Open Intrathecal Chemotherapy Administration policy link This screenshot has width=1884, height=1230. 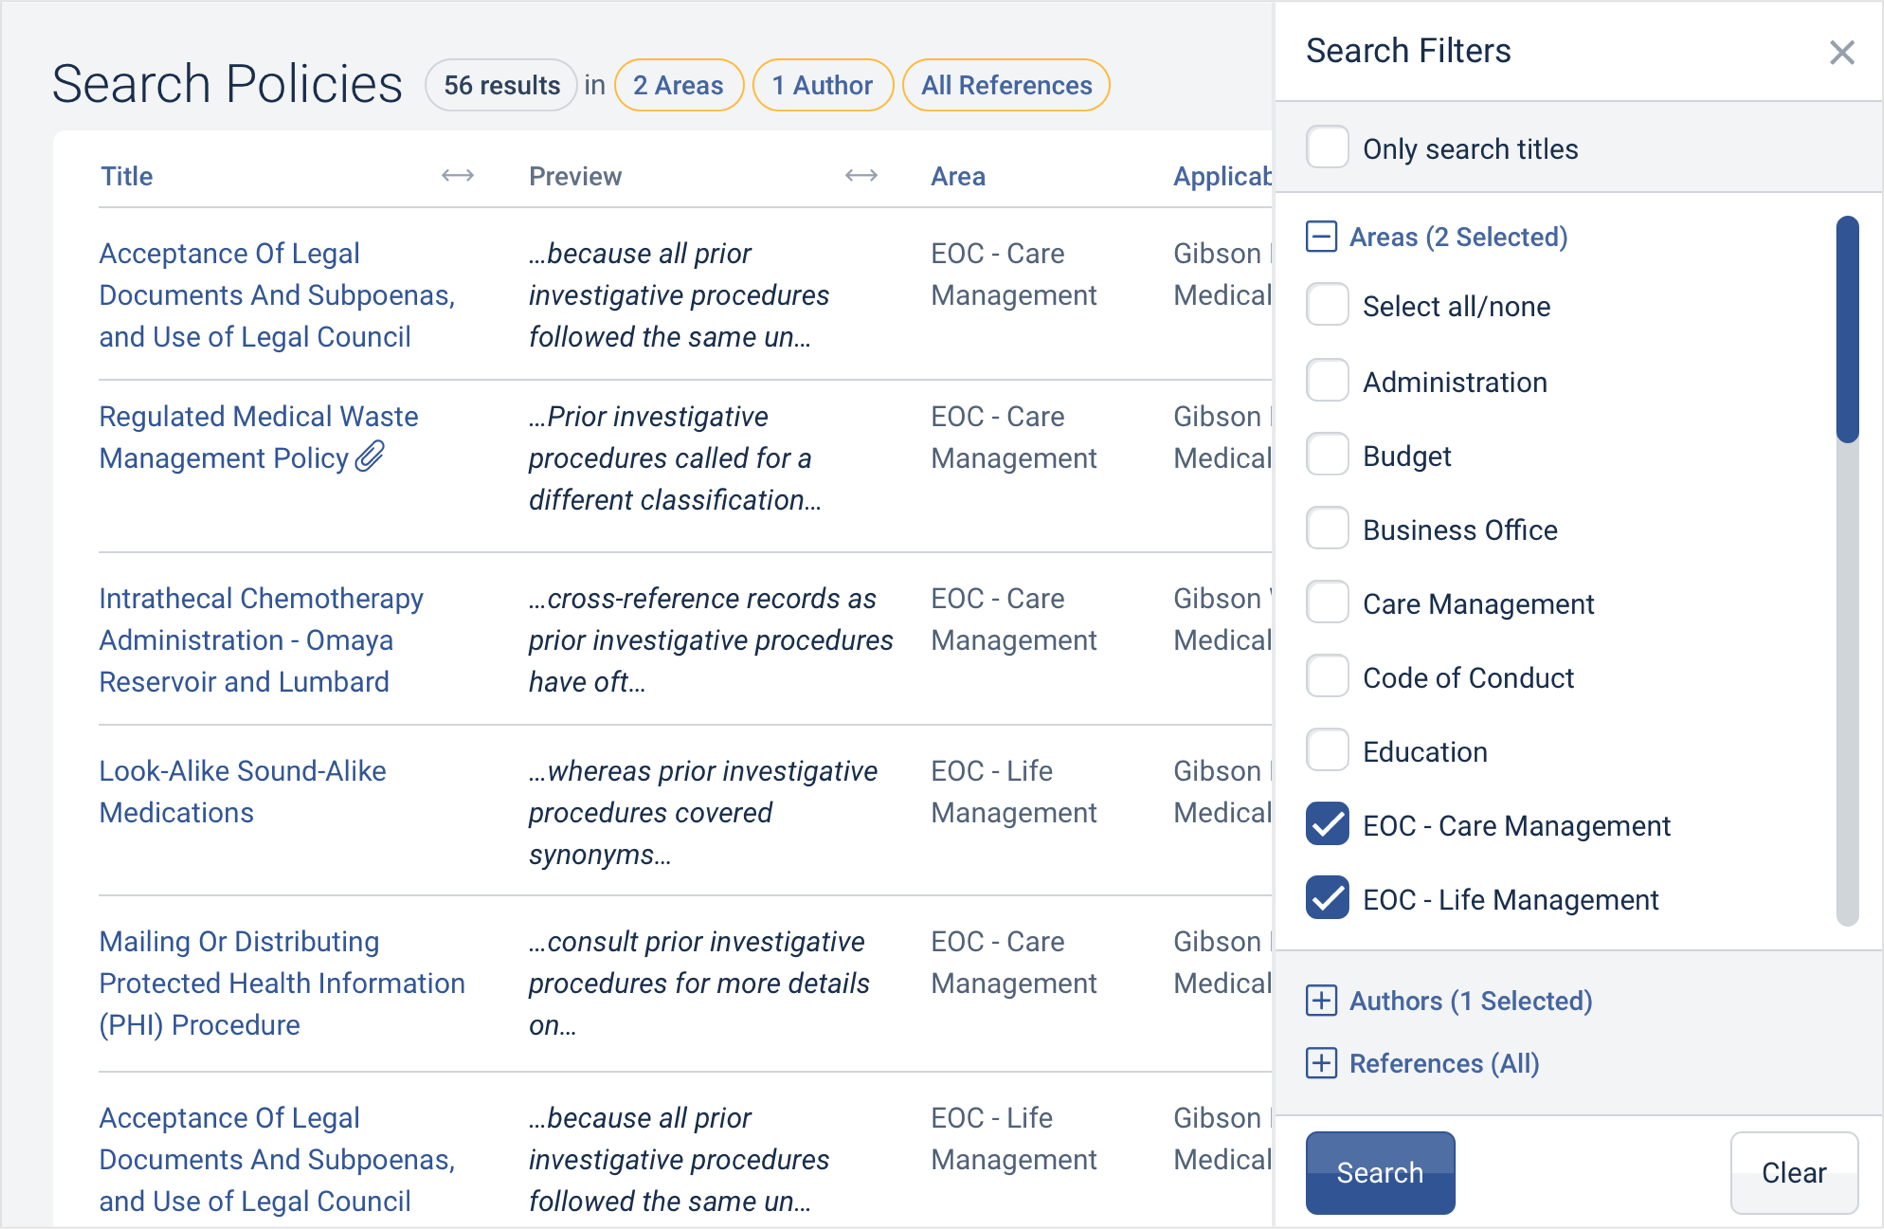pos(261,640)
